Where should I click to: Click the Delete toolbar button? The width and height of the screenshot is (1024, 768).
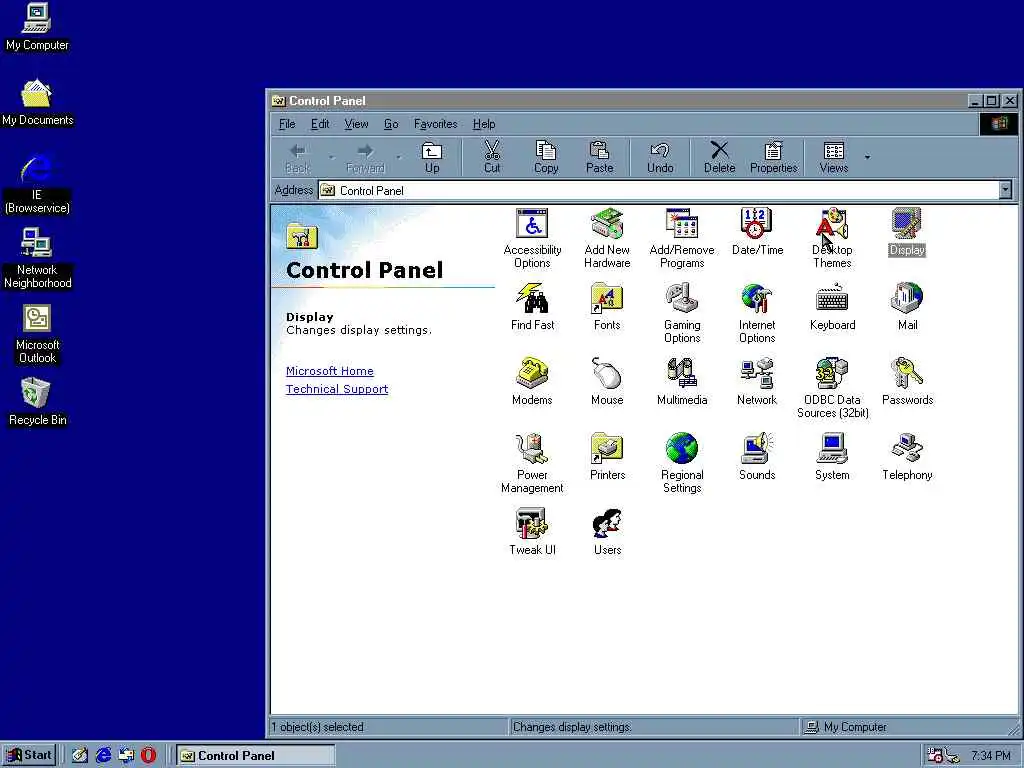pos(719,157)
